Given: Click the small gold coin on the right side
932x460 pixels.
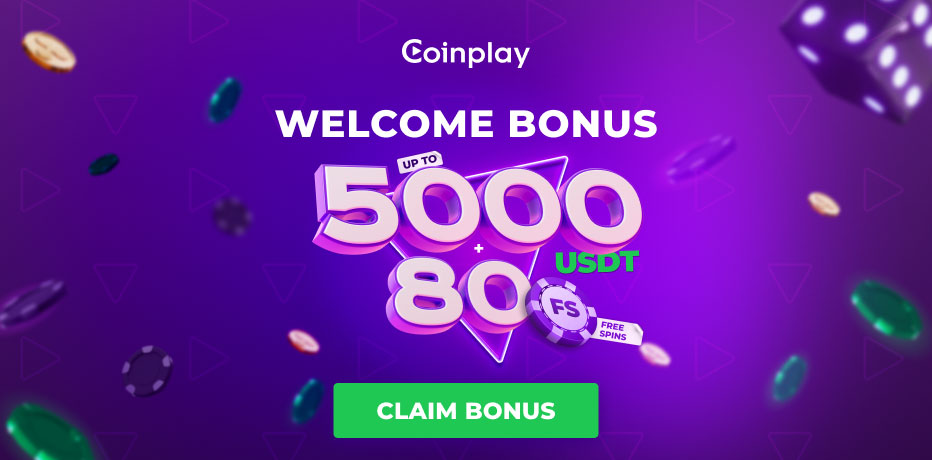Looking at the screenshot, I should point(824,204).
